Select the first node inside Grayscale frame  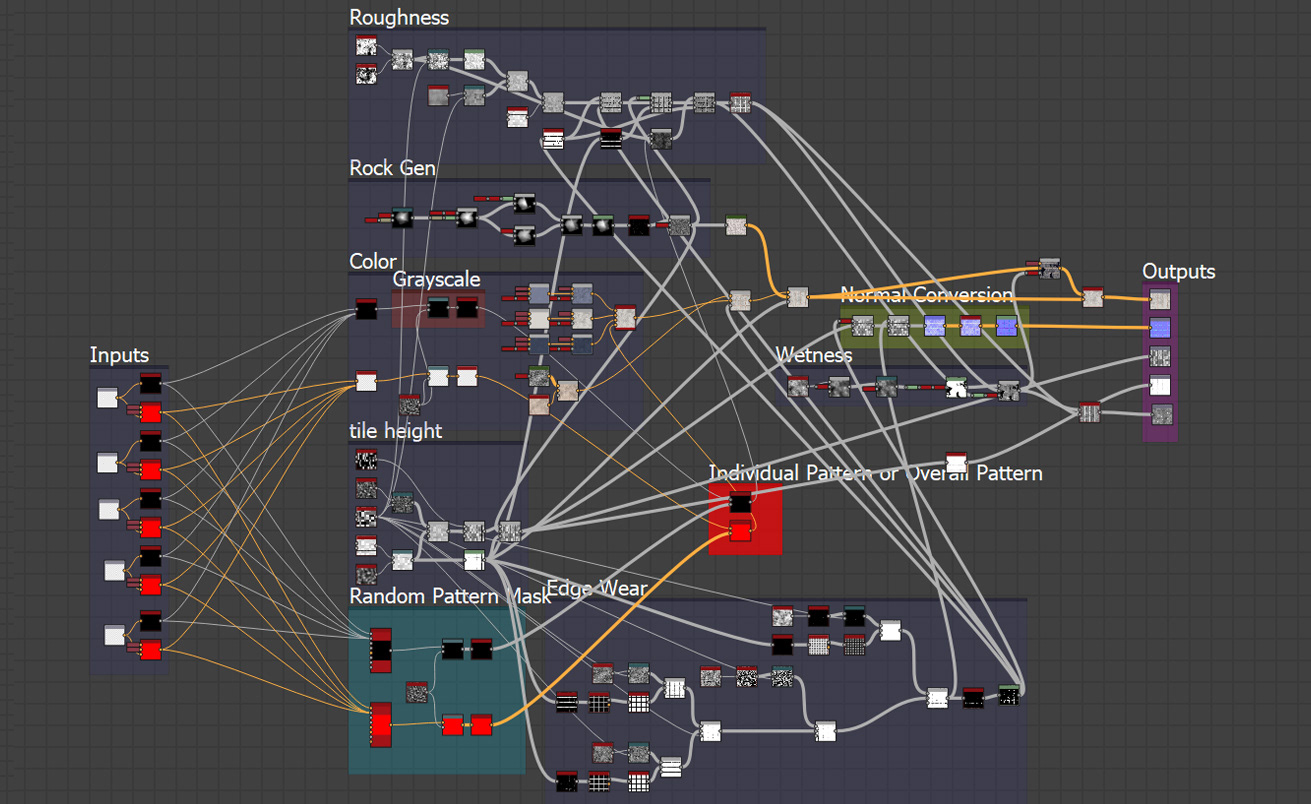pyautogui.click(x=438, y=307)
